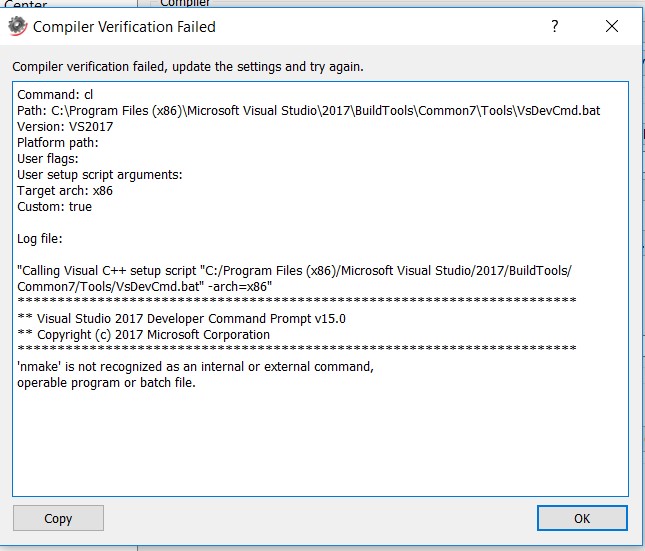Click the 'Platform path:' line
Viewport: 645px width, 551px height.
click(x=57, y=142)
